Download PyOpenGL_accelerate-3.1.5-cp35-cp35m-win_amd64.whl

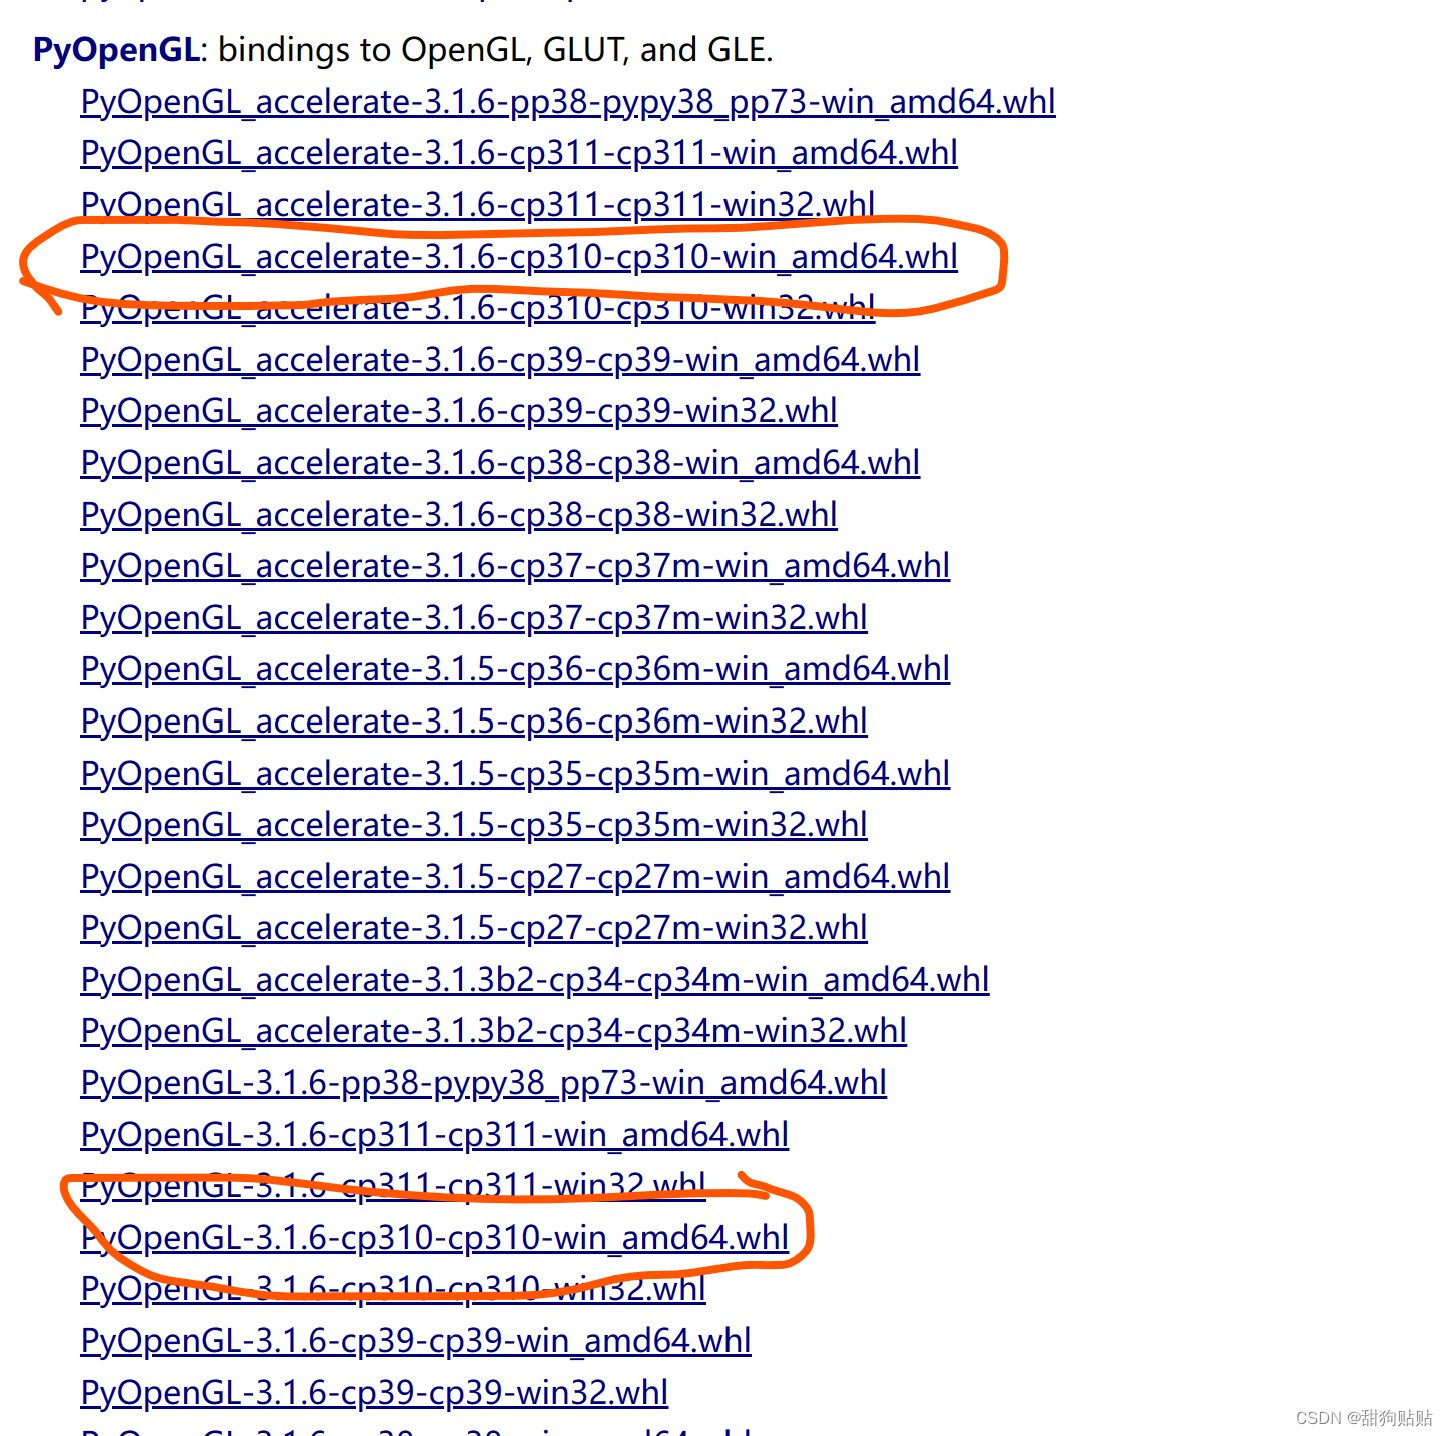click(x=515, y=774)
